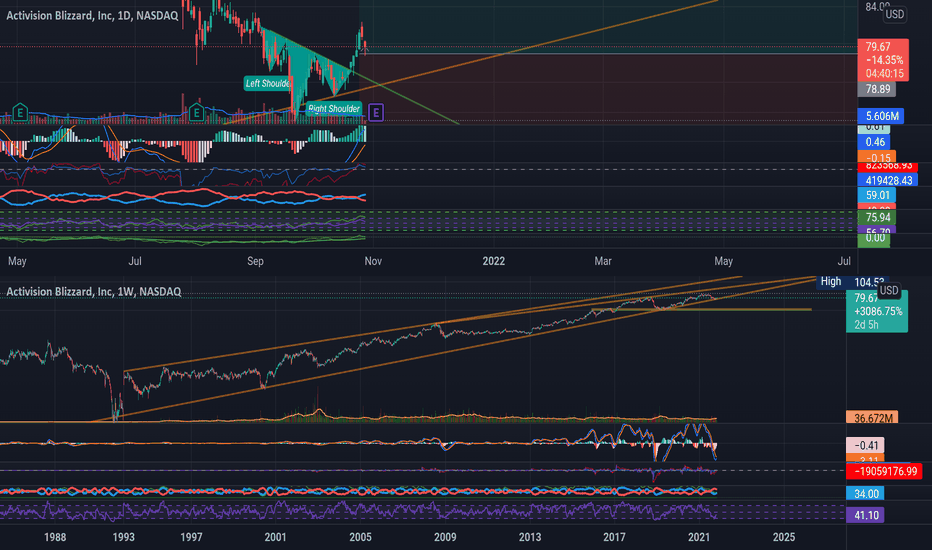Screen dimensions: 932x550
Task: Click the 2013 label on weekly time axis
Action: (x=530, y=537)
